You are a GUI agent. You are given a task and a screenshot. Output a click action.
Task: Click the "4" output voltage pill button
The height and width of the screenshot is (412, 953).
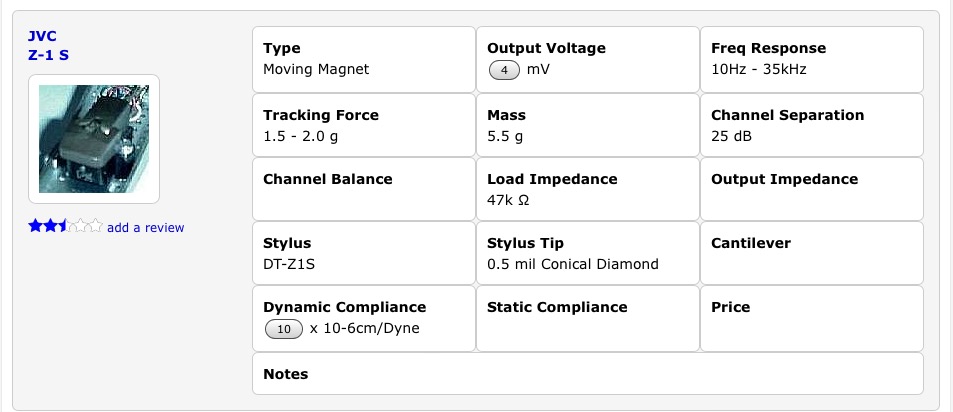pos(504,70)
